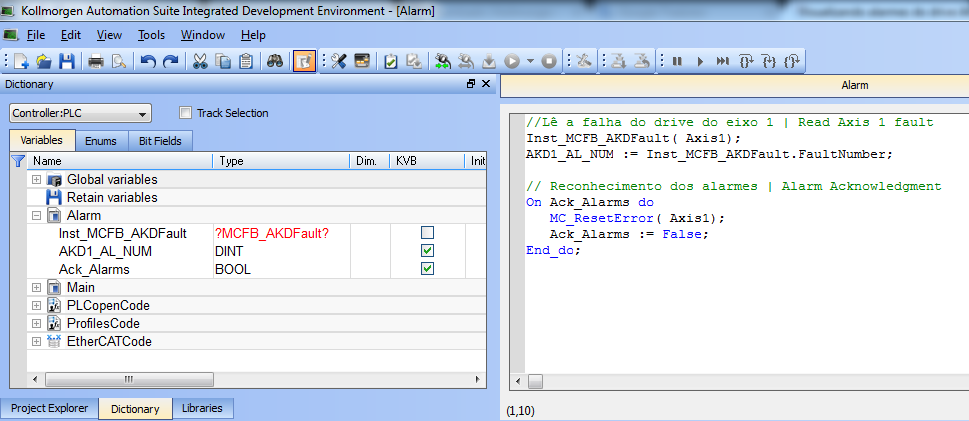Viewport: 969px width, 421px height.
Task: Copy selection with the copy icon
Action: (x=222, y=61)
